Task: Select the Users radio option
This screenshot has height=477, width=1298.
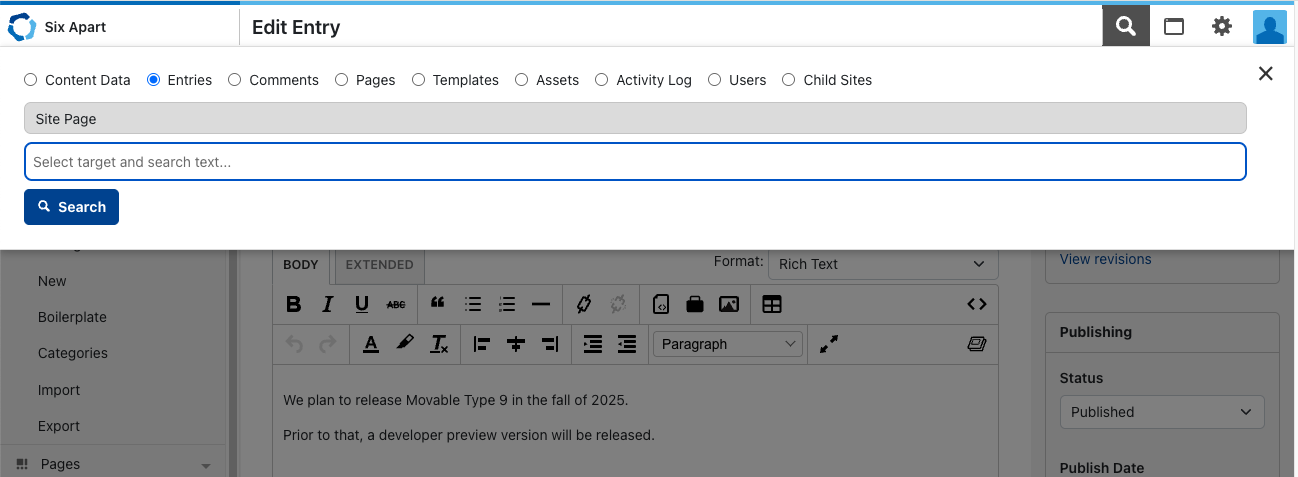Action: 715,80
